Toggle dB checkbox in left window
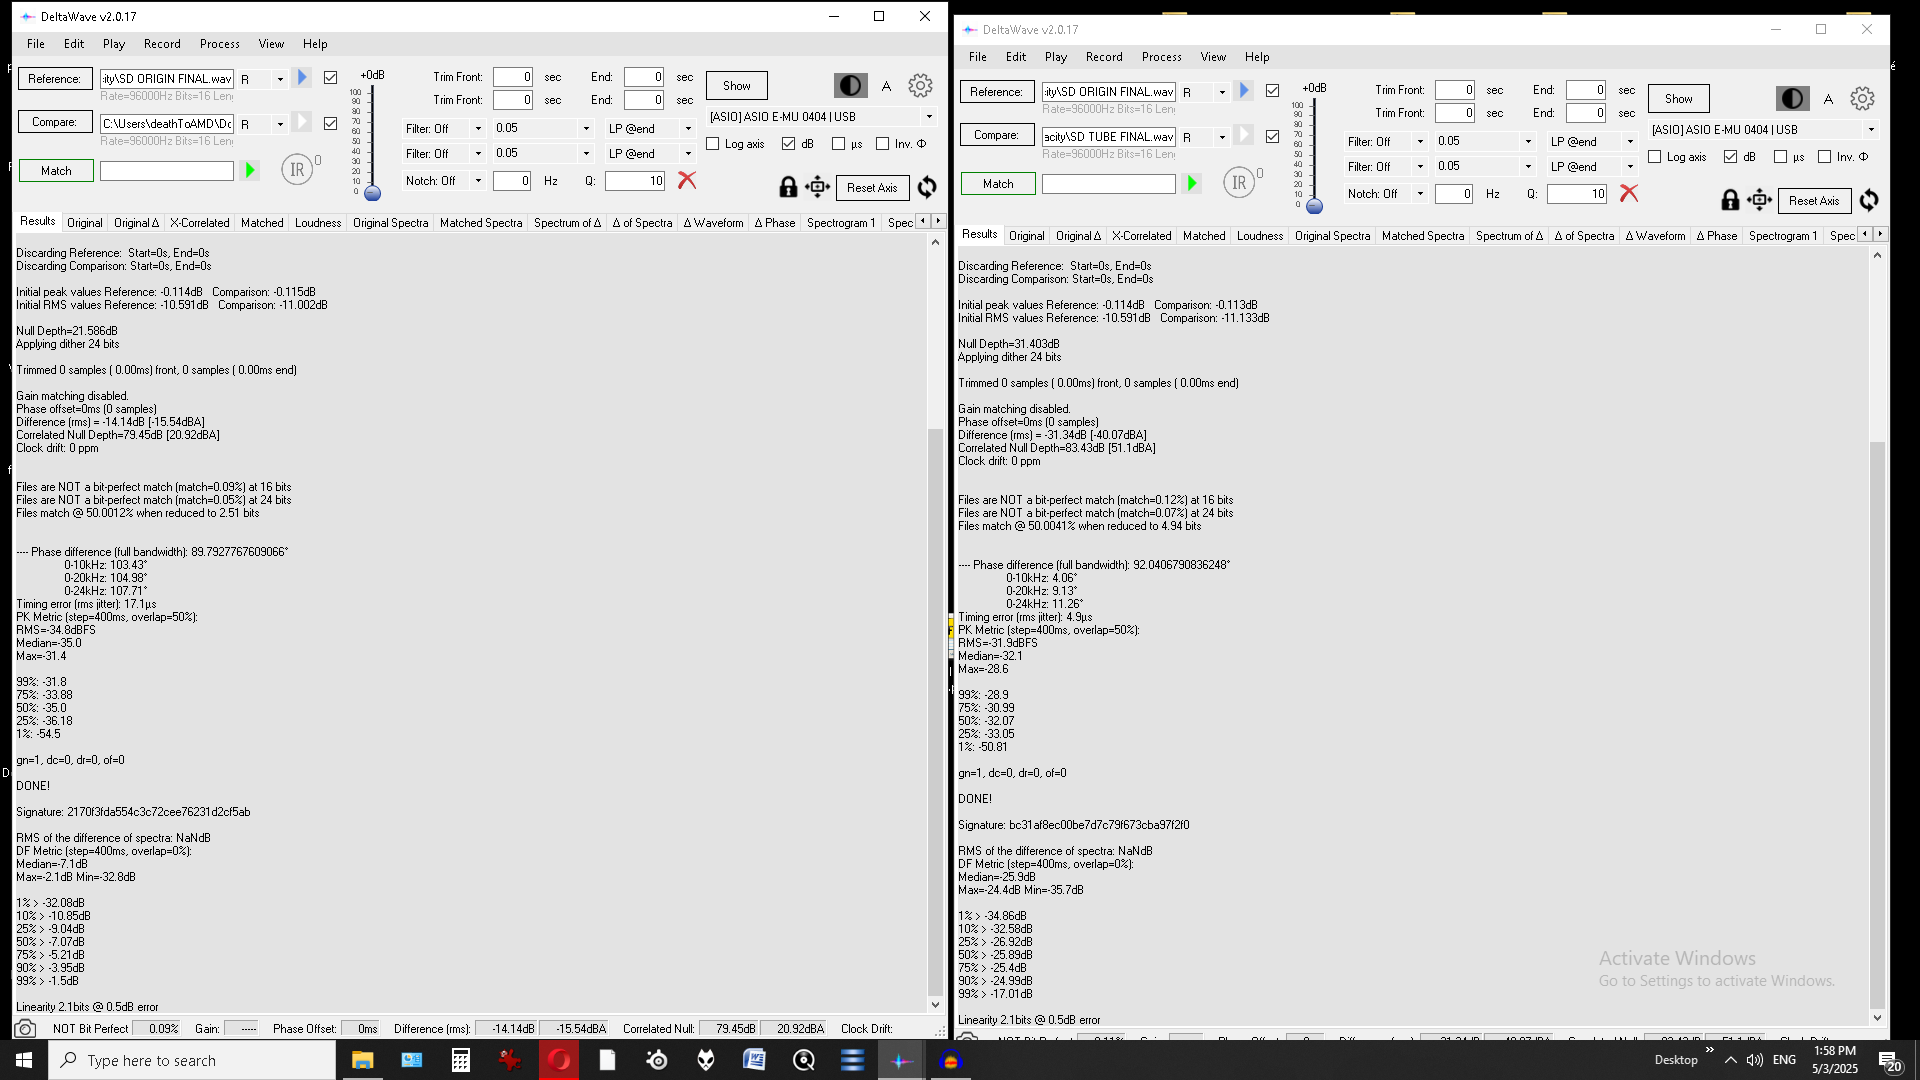Image resolution: width=1920 pixels, height=1080 pixels. coord(789,144)
